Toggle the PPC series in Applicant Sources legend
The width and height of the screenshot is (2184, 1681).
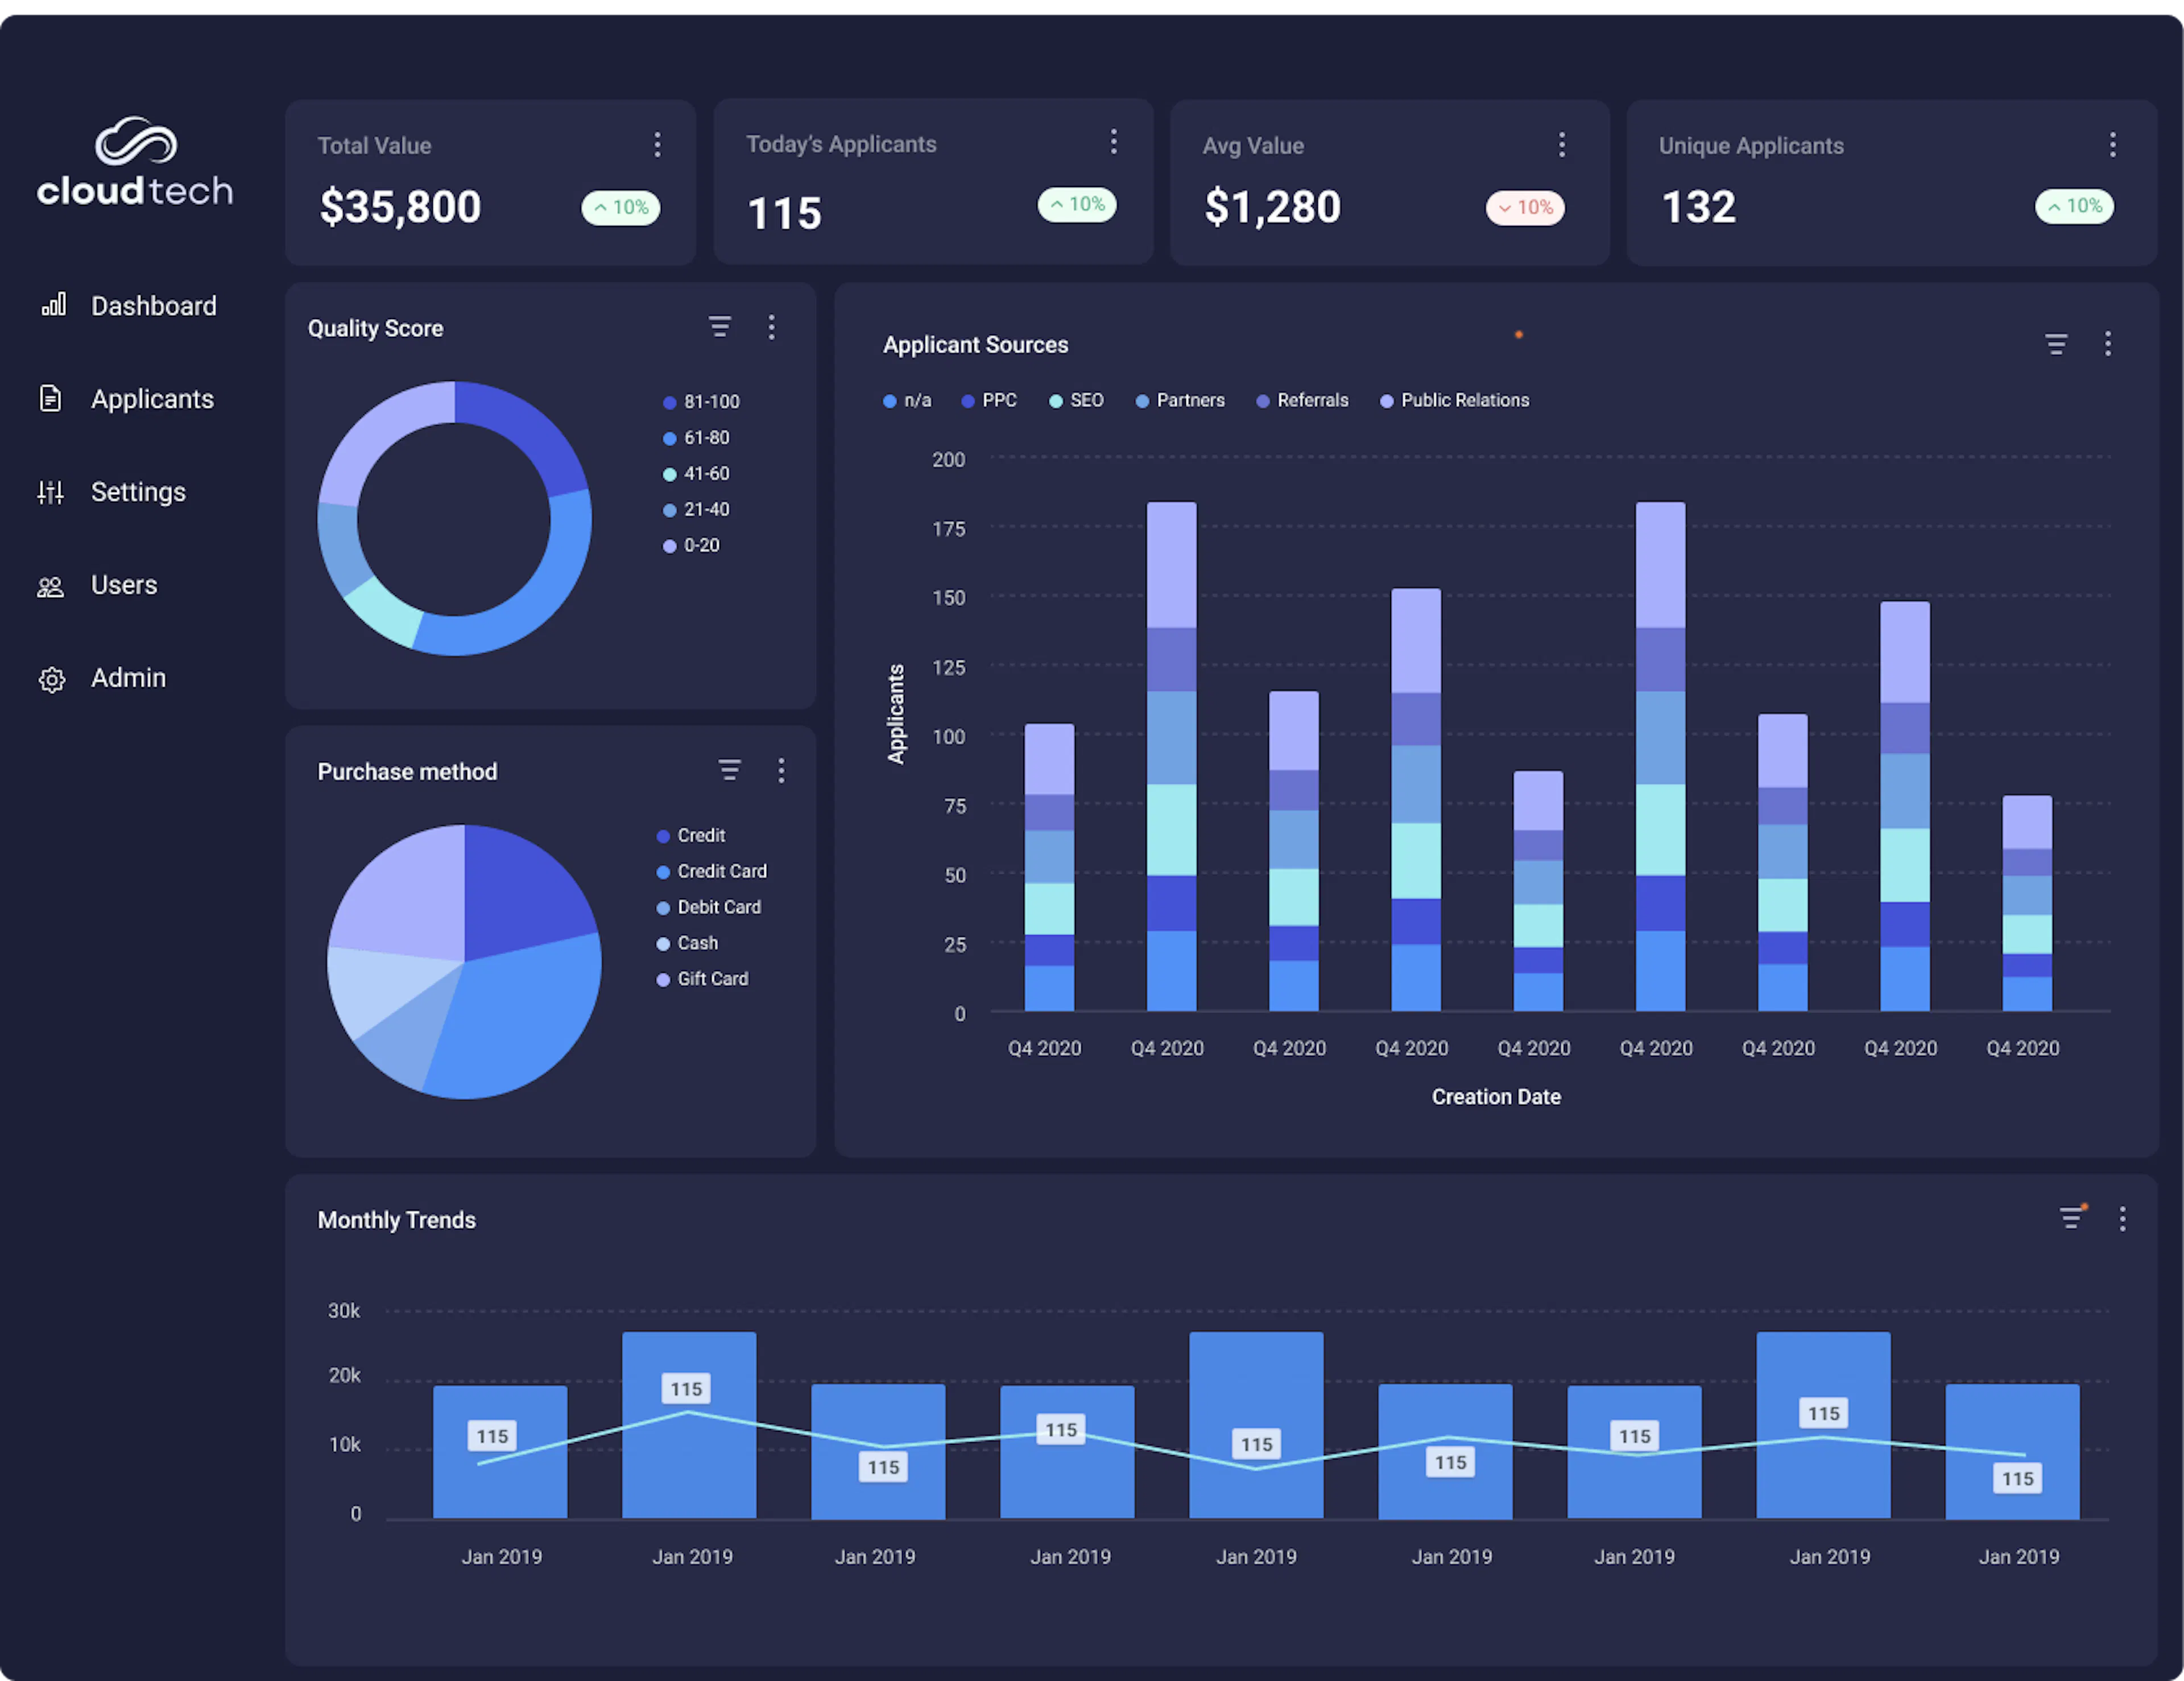coord(989,400)
